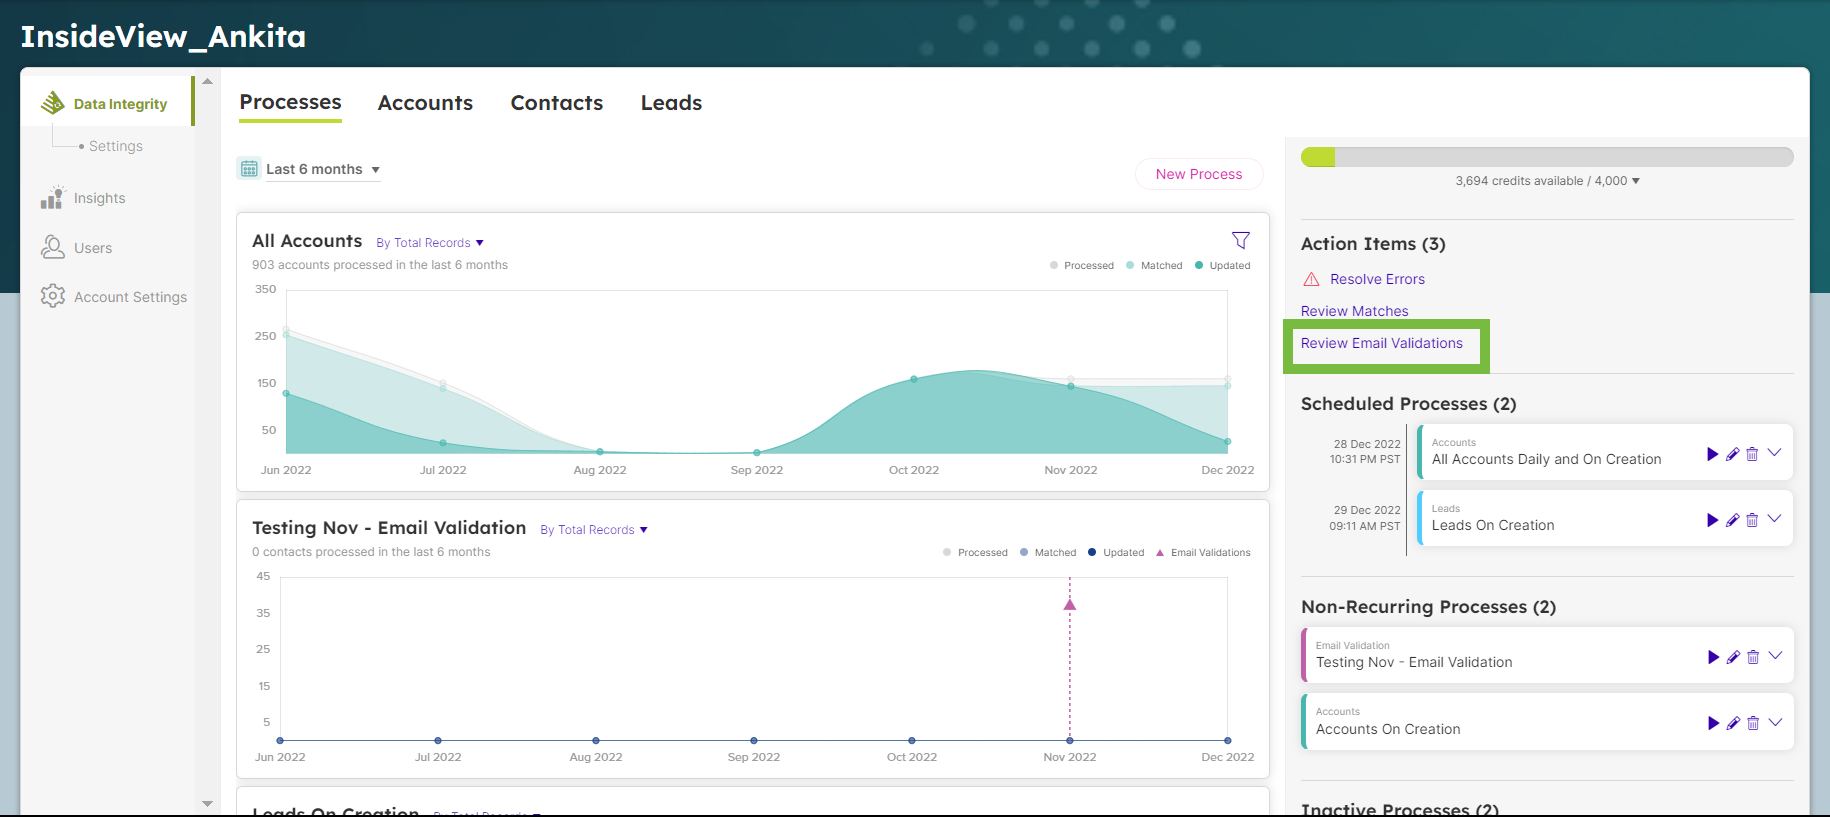Open Account Settings in the sidebar
Screen dimensions: 1830x817
tap(130, 297)
